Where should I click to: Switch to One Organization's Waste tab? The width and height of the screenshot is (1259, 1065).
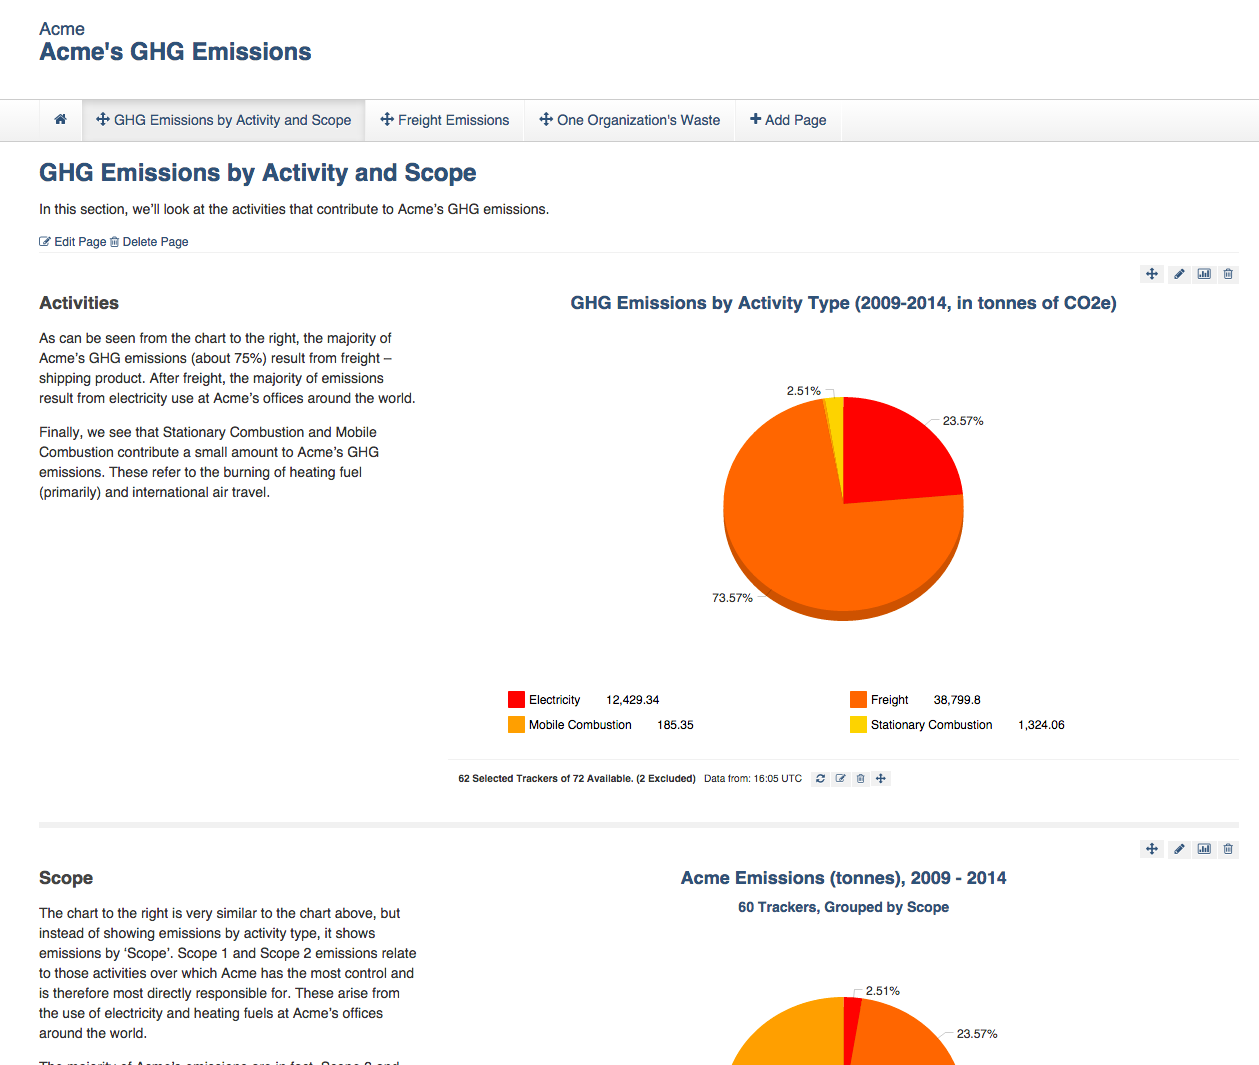coord(630,120)
